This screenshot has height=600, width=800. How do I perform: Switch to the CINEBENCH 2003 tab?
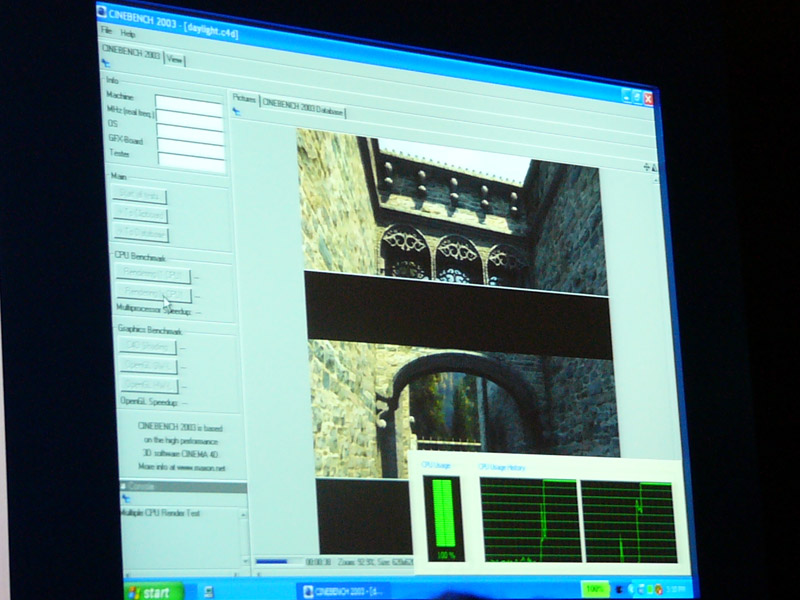click(131, 53)
